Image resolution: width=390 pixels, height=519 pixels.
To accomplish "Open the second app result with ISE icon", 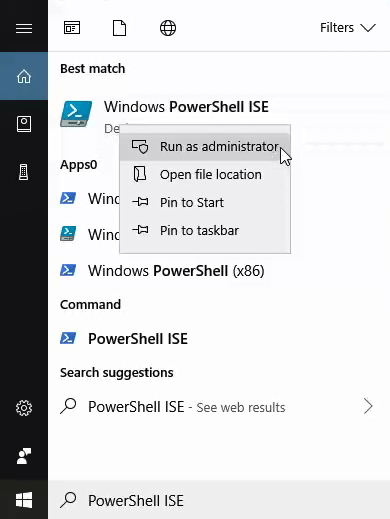I will click(90, 234).
